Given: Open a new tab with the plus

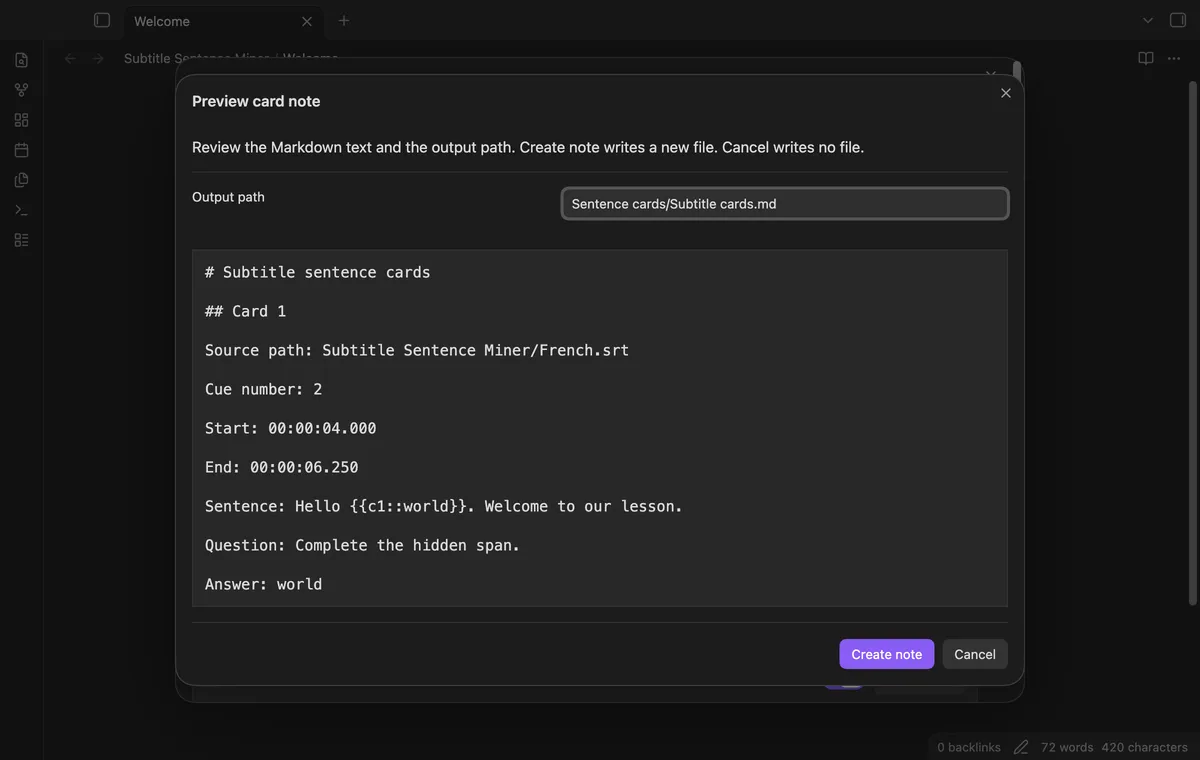Looking at the screenshot, I should point(343,20).
